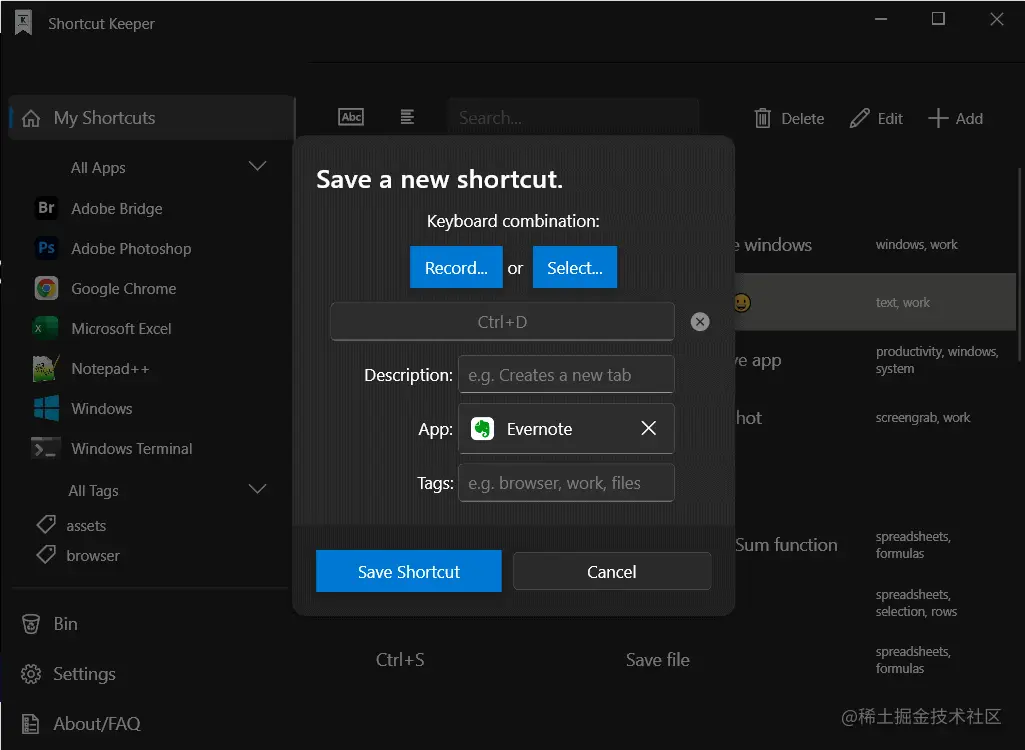1025x750 pixels.
Task: Select the Adobe Photoshop icon in sidebar
Action: [x=46, y=248]
